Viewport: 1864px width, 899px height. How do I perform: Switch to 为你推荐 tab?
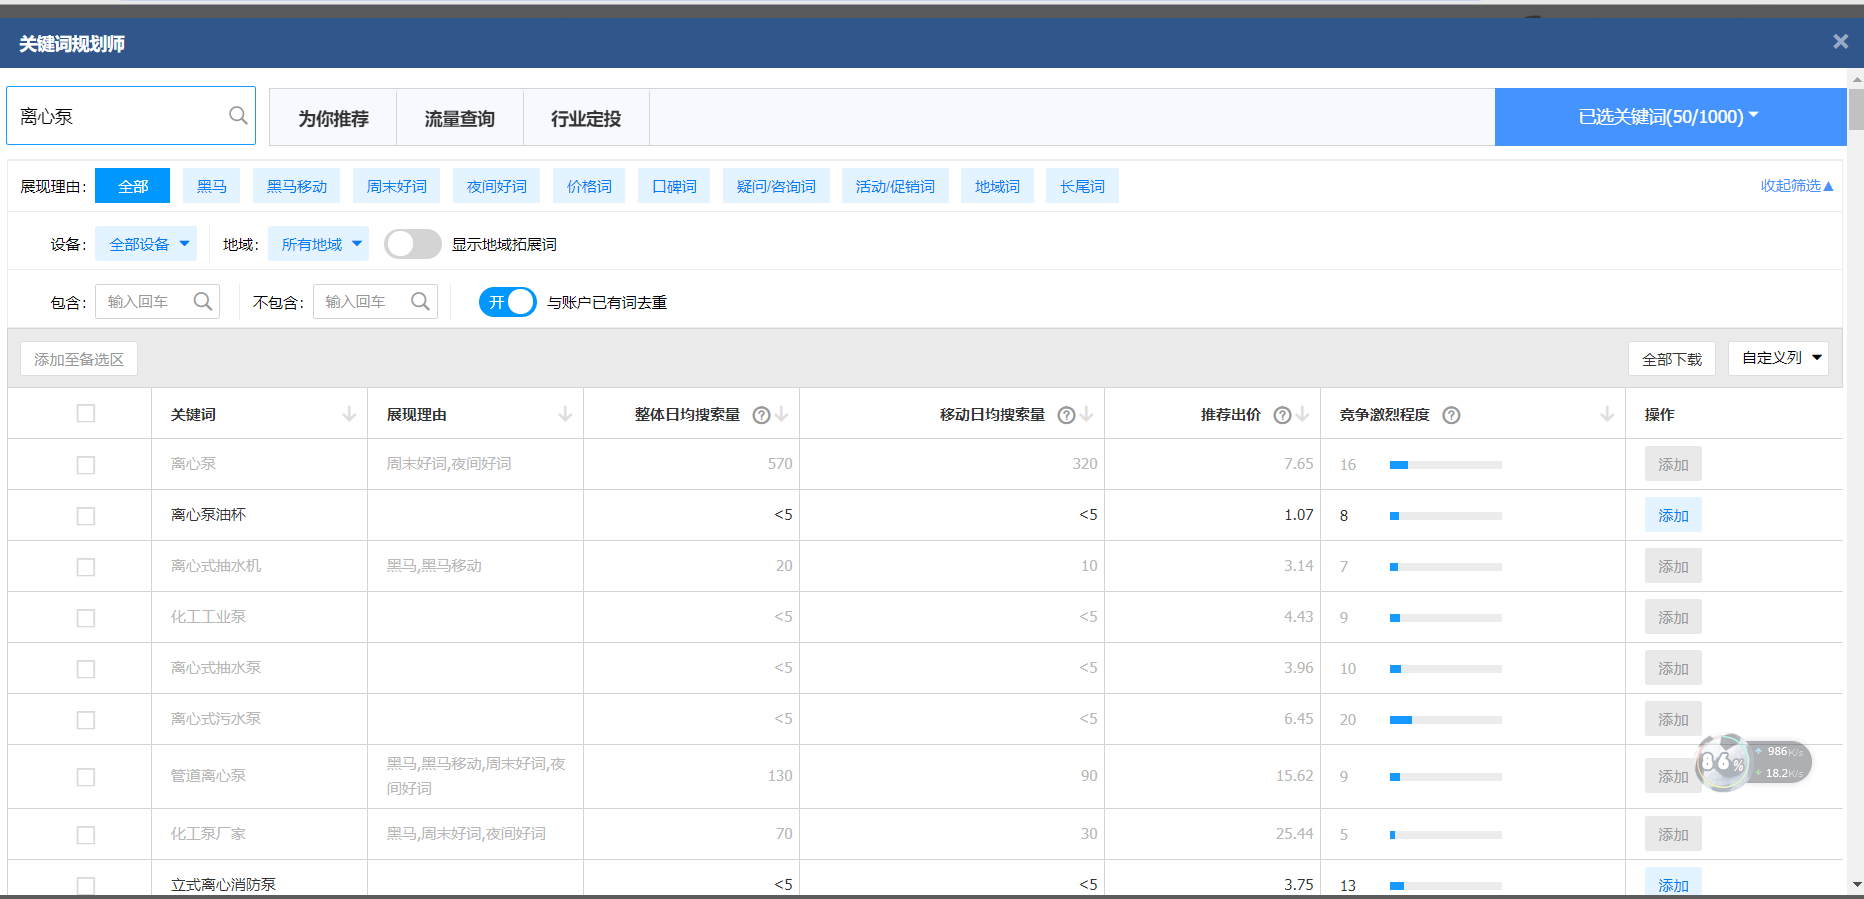coord(333,118)
